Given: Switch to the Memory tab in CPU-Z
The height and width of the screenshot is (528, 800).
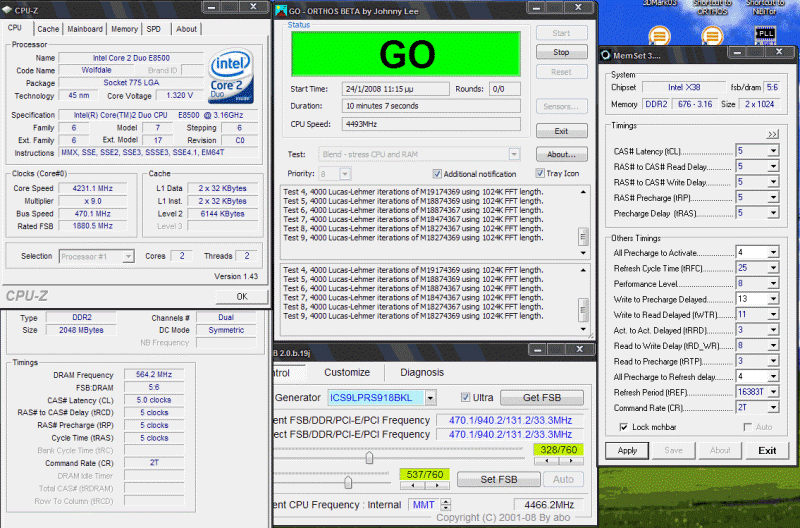Looking at the screenshot, I should (x=124, y=29).
